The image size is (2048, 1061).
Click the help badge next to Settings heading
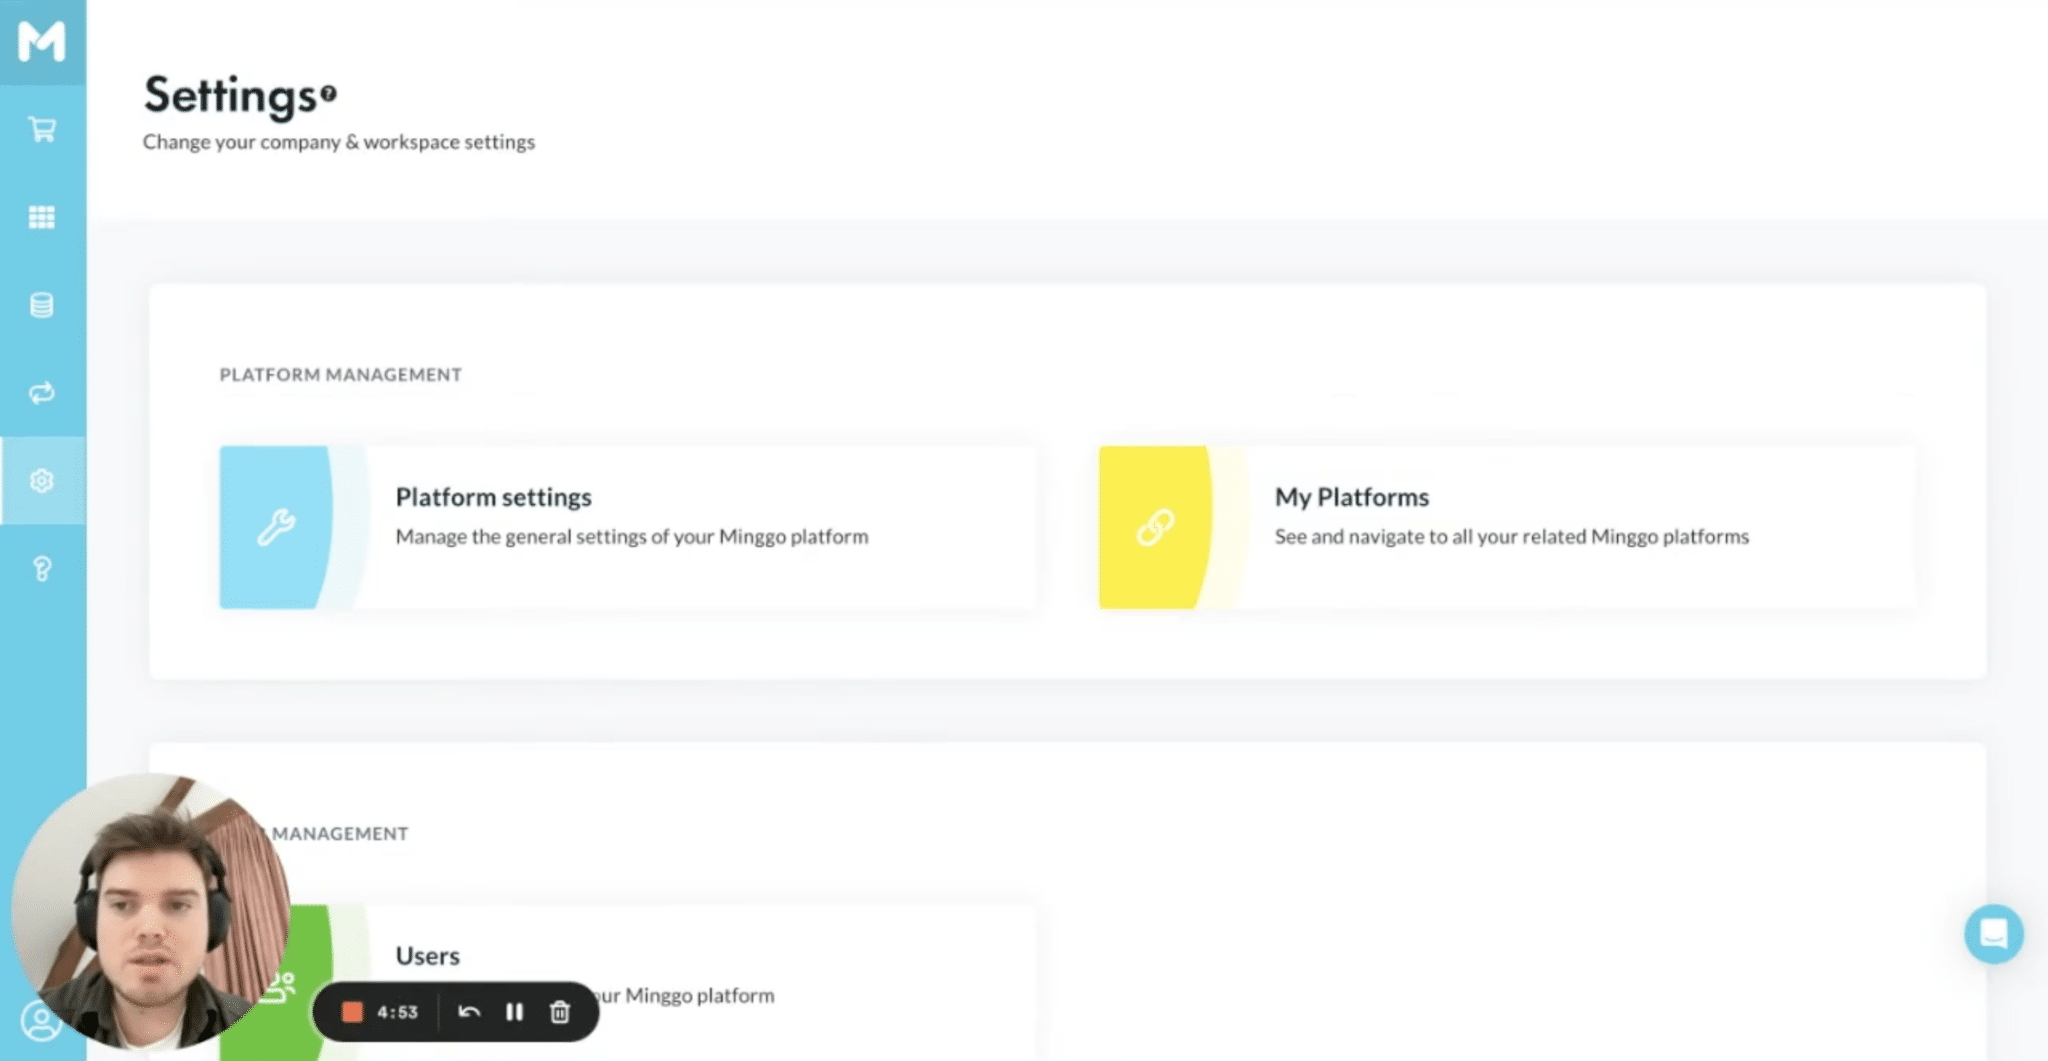[330, 92]
